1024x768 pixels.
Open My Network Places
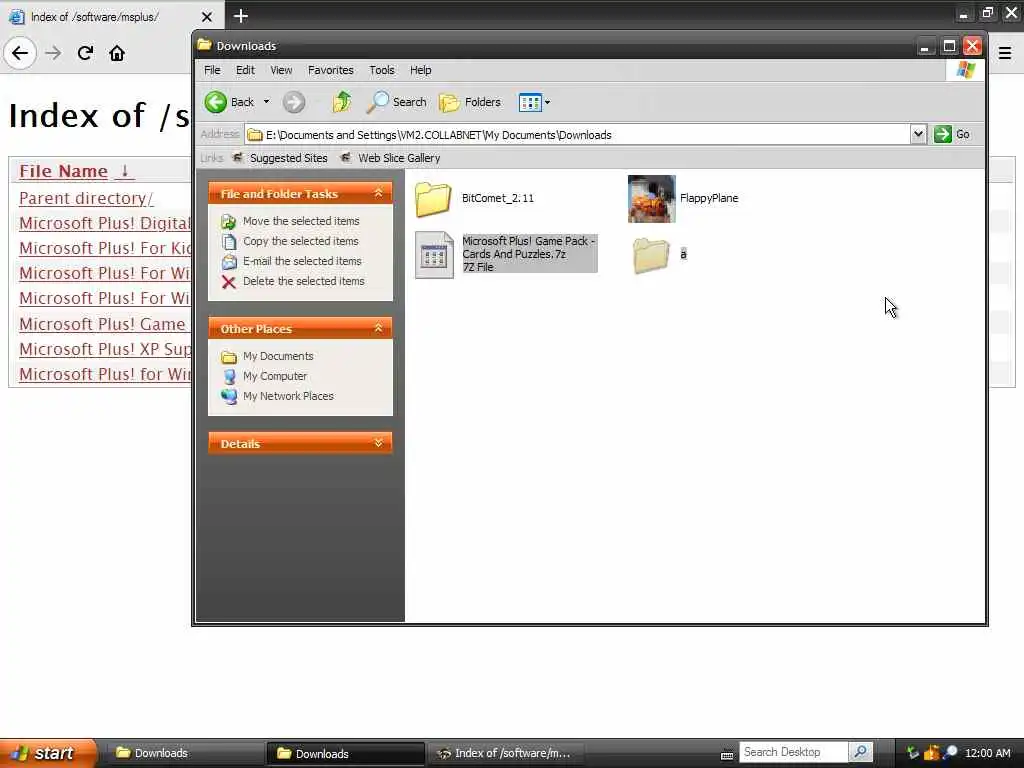(288, 396)
